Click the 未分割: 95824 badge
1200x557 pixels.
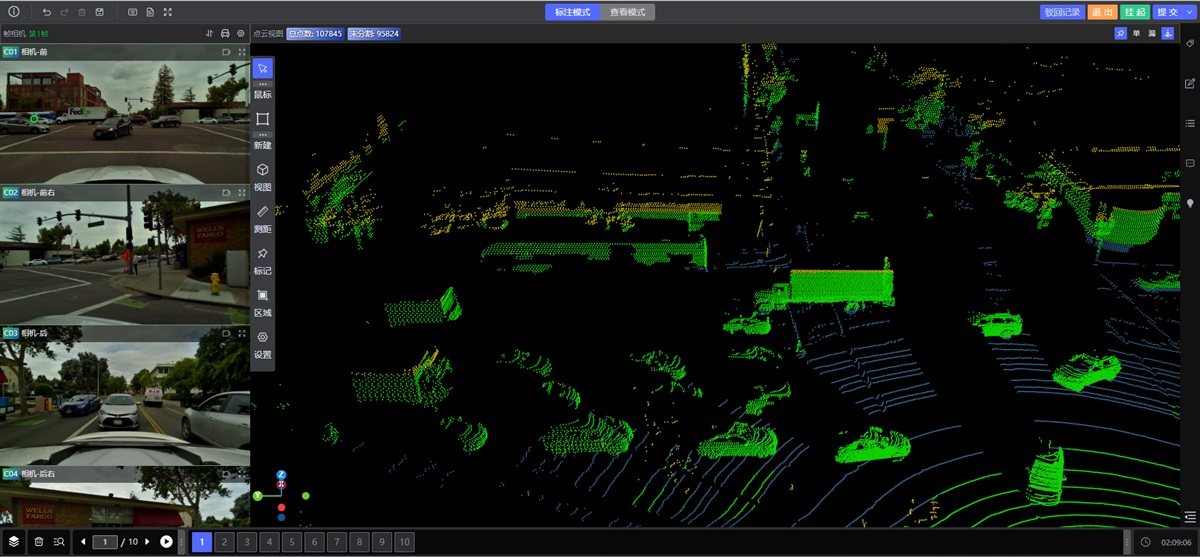click(x=374, y=33)
